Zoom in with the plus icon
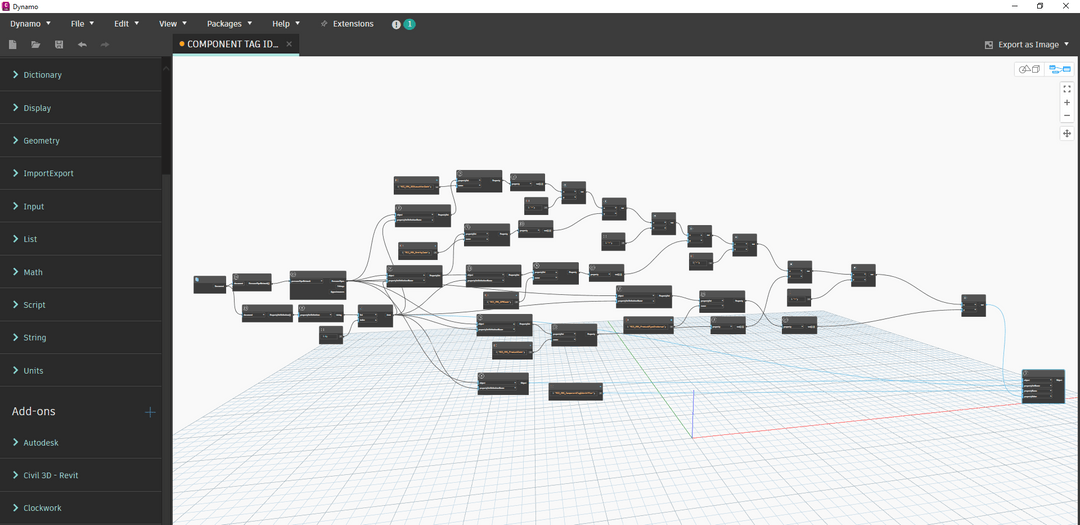Viewport: 1080px width, 525px height. point(1067,103)
